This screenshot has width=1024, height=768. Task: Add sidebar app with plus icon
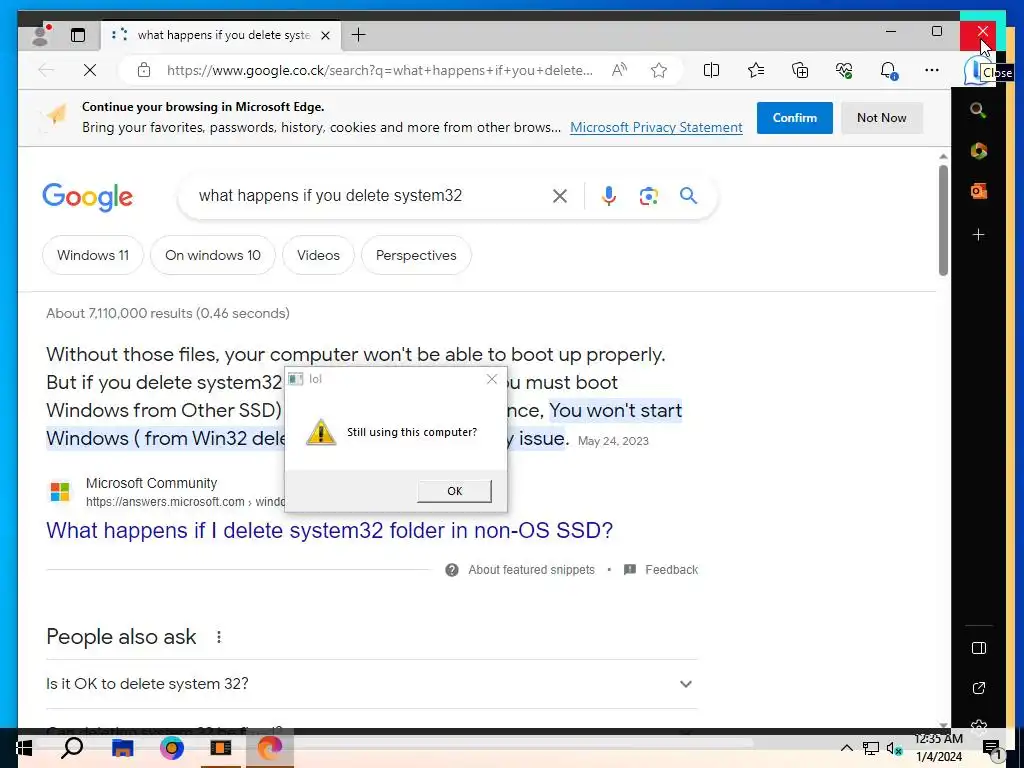(x=978, y=234)
